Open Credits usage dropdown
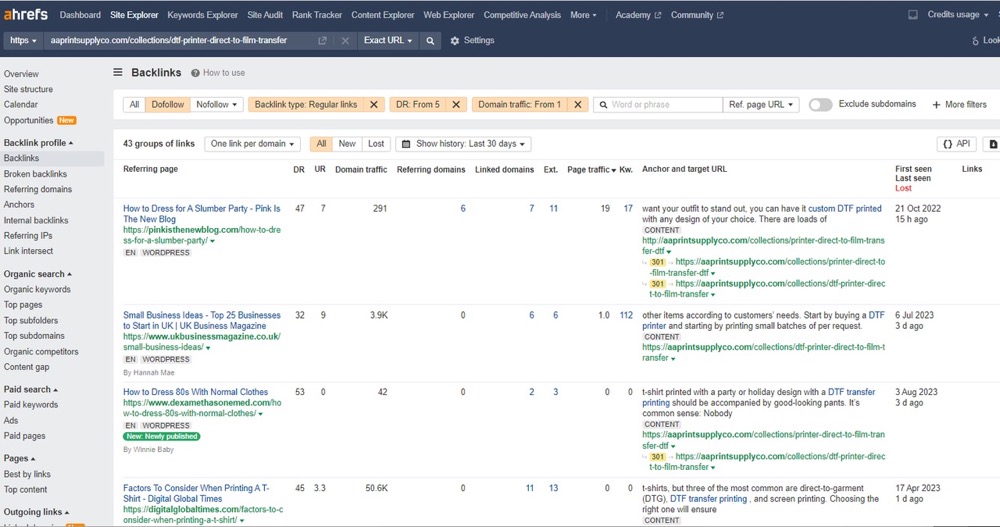This screenshot has height=527, width=1000. click(x=957, y=15)
